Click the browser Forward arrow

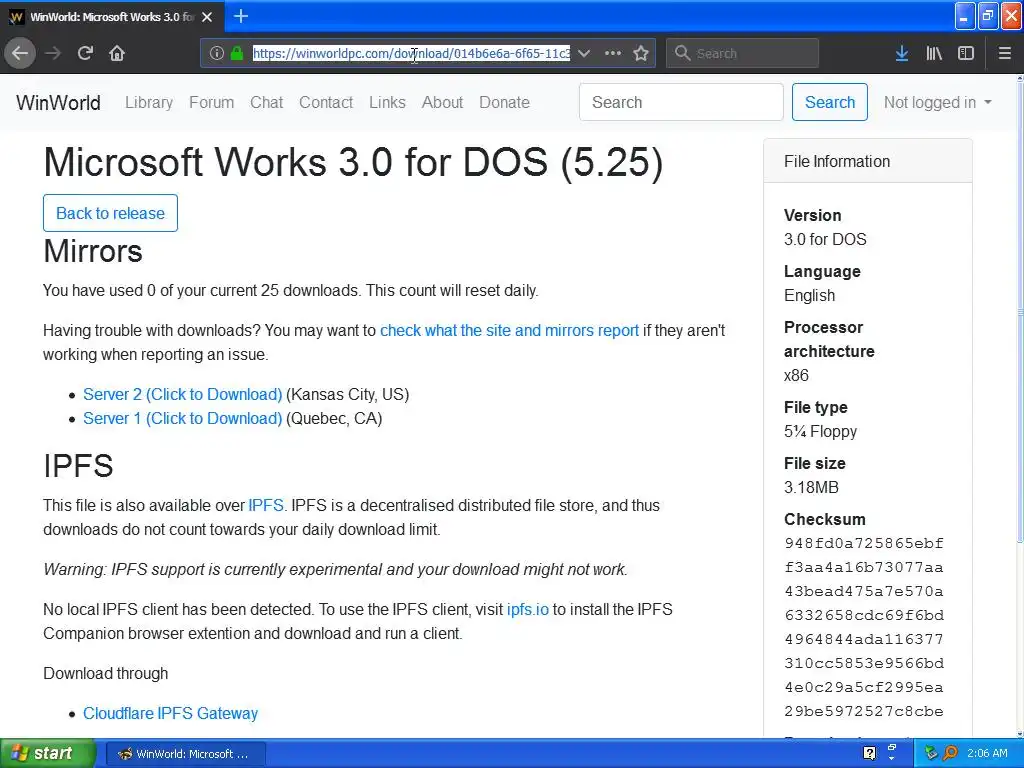(53, 53)
